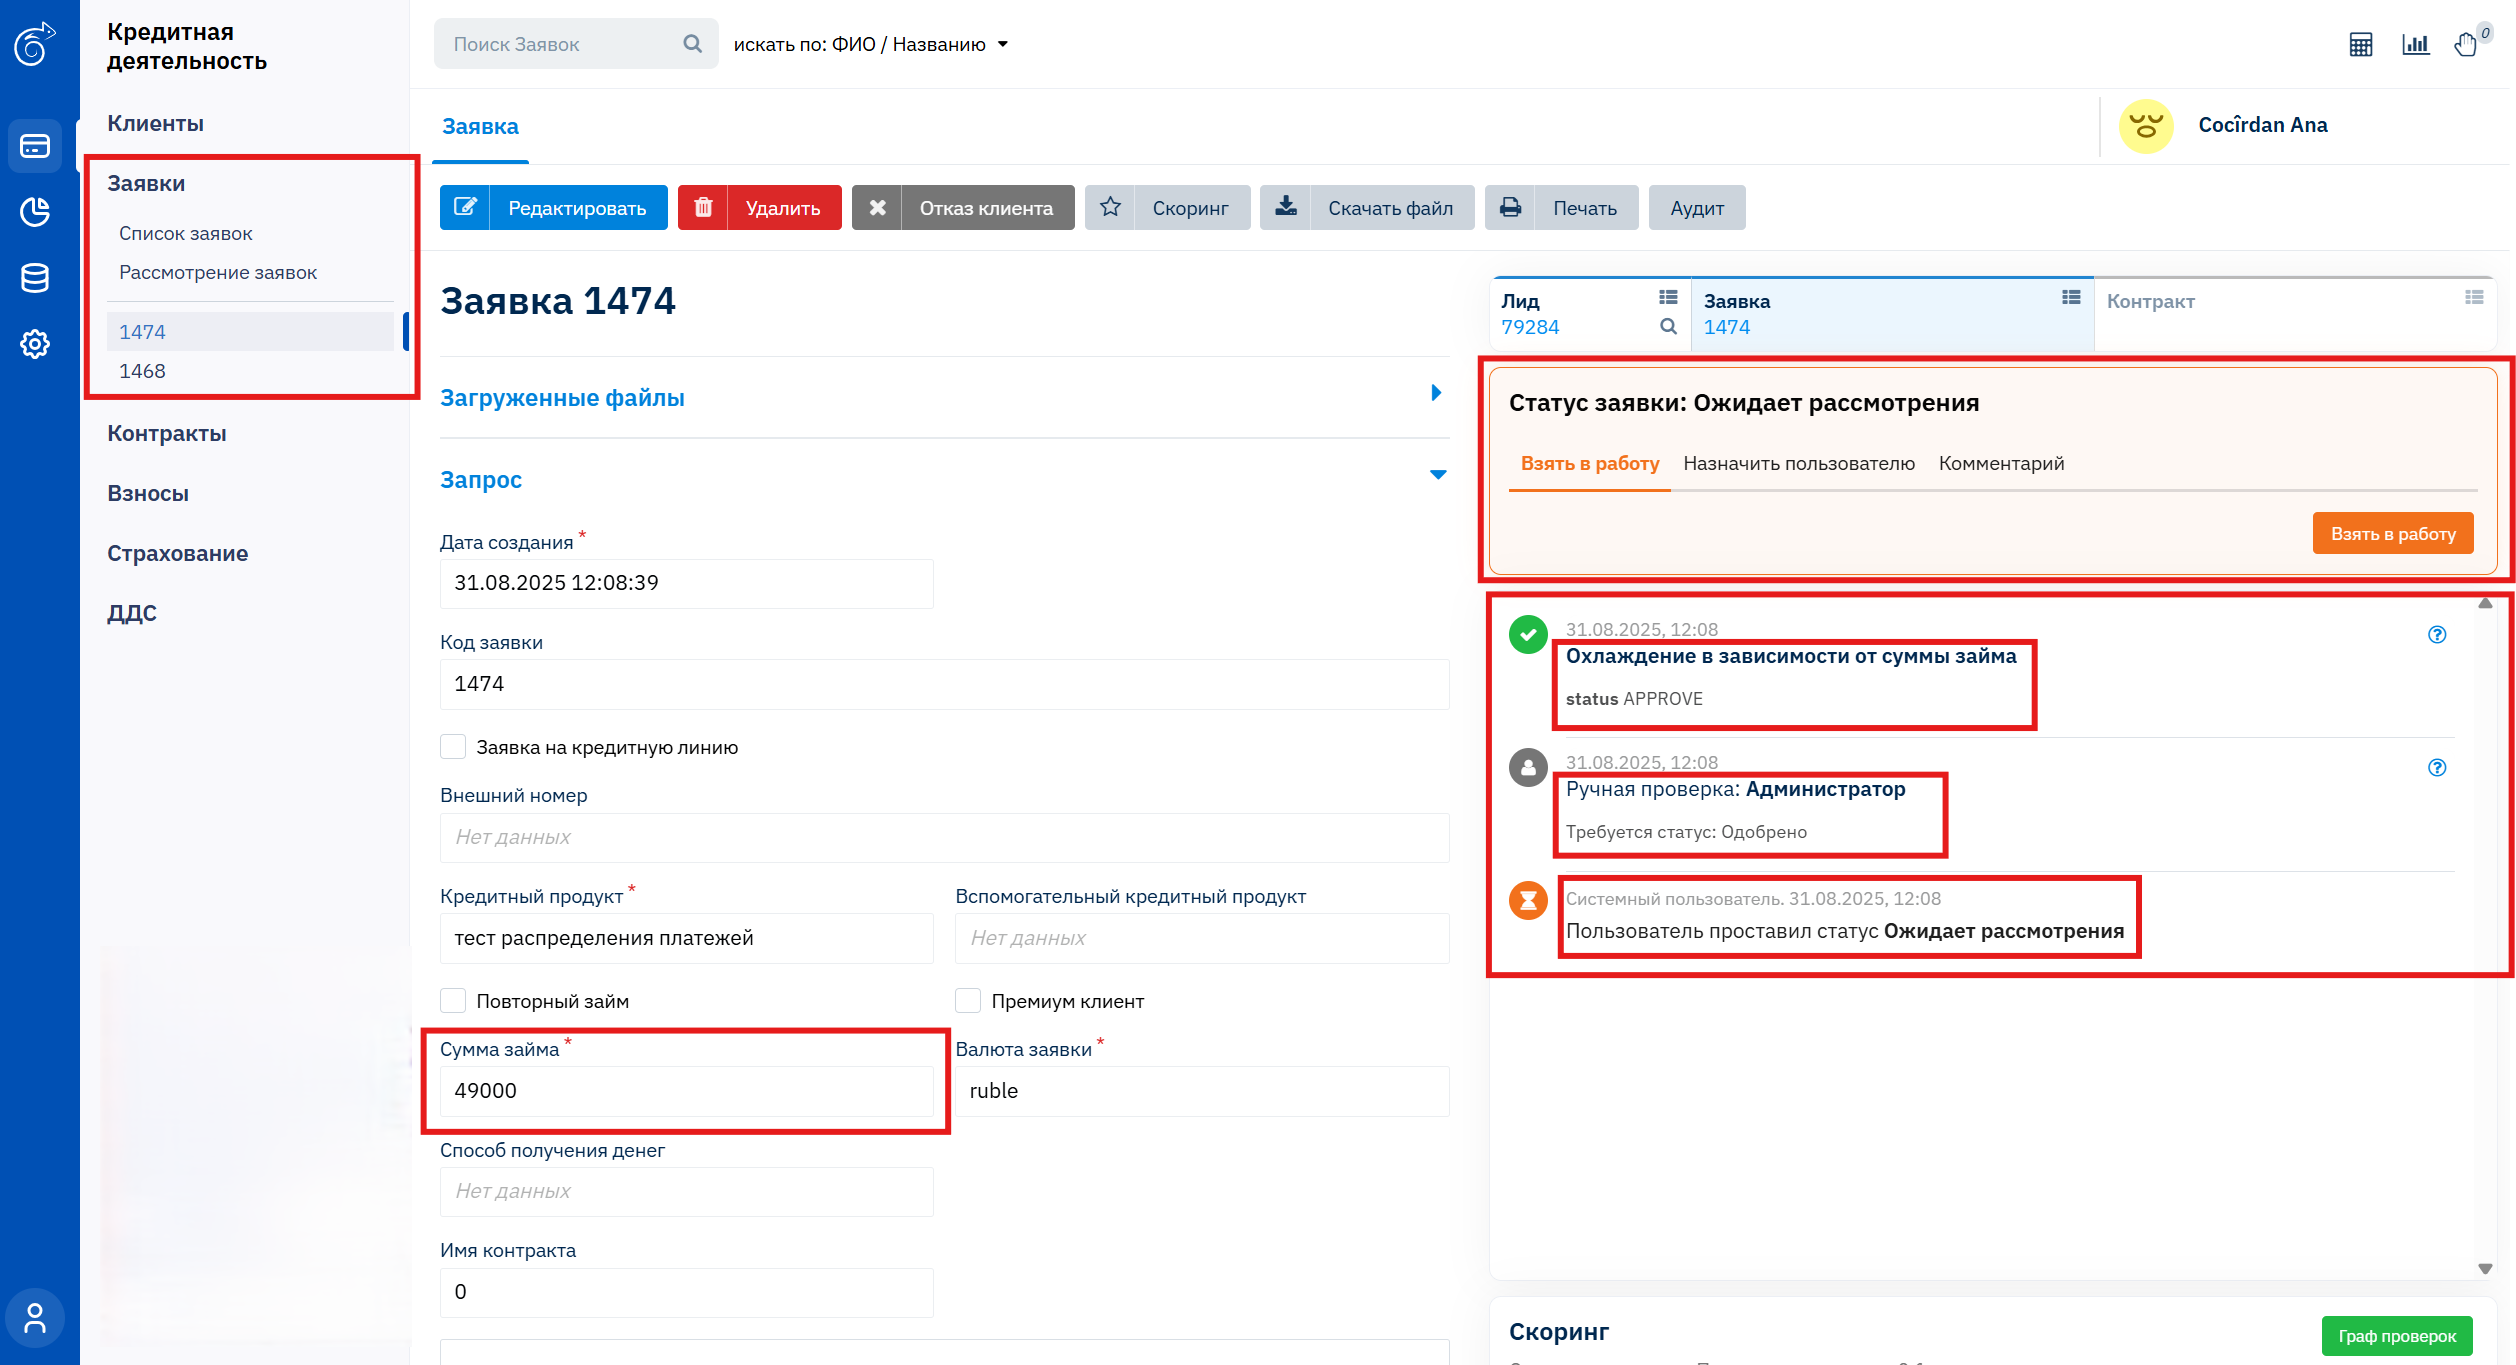Viewport: 2516px width, 1365px height.
Task: Click the Кредитный продукт field
Action: click(687, 938)
